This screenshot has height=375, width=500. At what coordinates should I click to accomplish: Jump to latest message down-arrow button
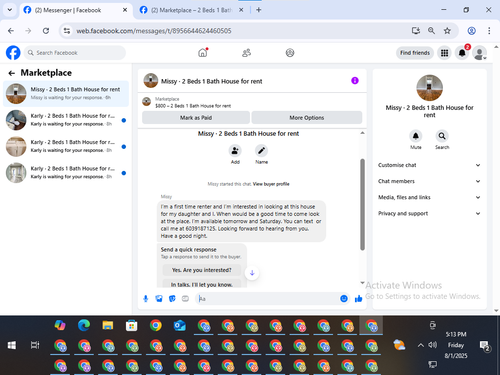click(x=252, y=273)
